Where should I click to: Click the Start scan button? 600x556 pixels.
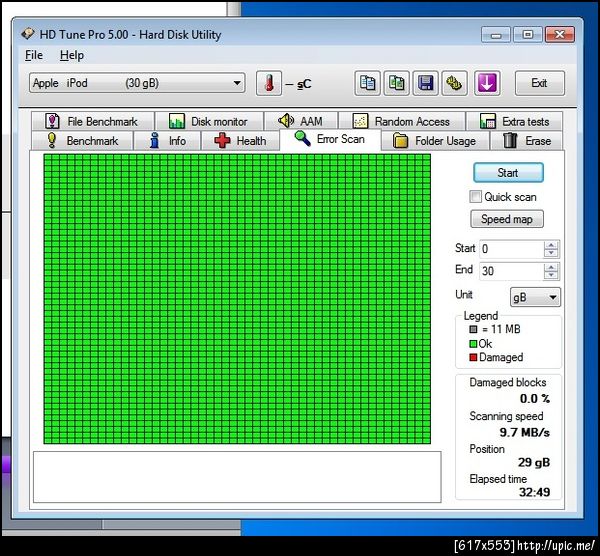508,173
